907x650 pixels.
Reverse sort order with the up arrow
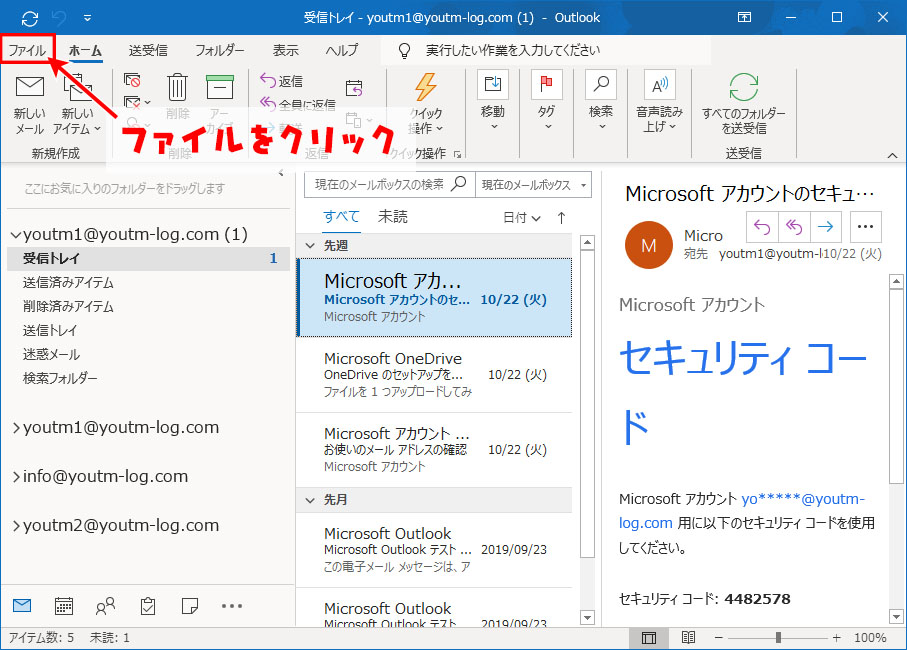pos(561,218)
